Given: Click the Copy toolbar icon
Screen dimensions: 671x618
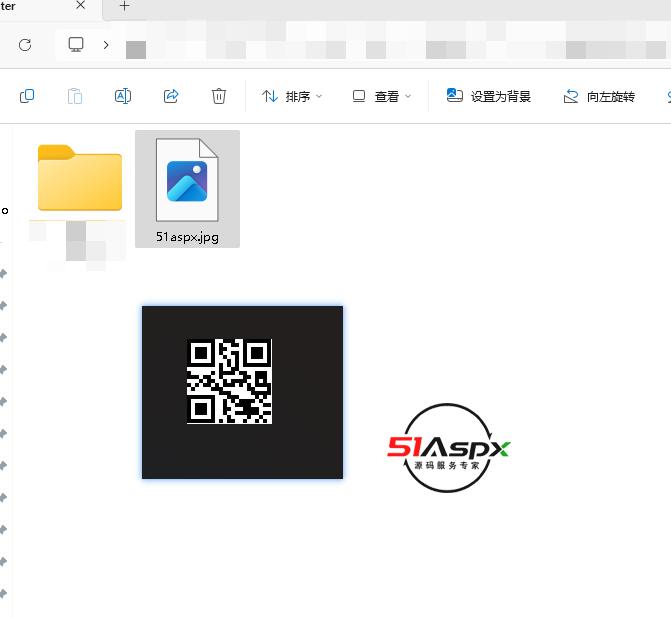Looking at the screenshot, I should click(27, 96).
